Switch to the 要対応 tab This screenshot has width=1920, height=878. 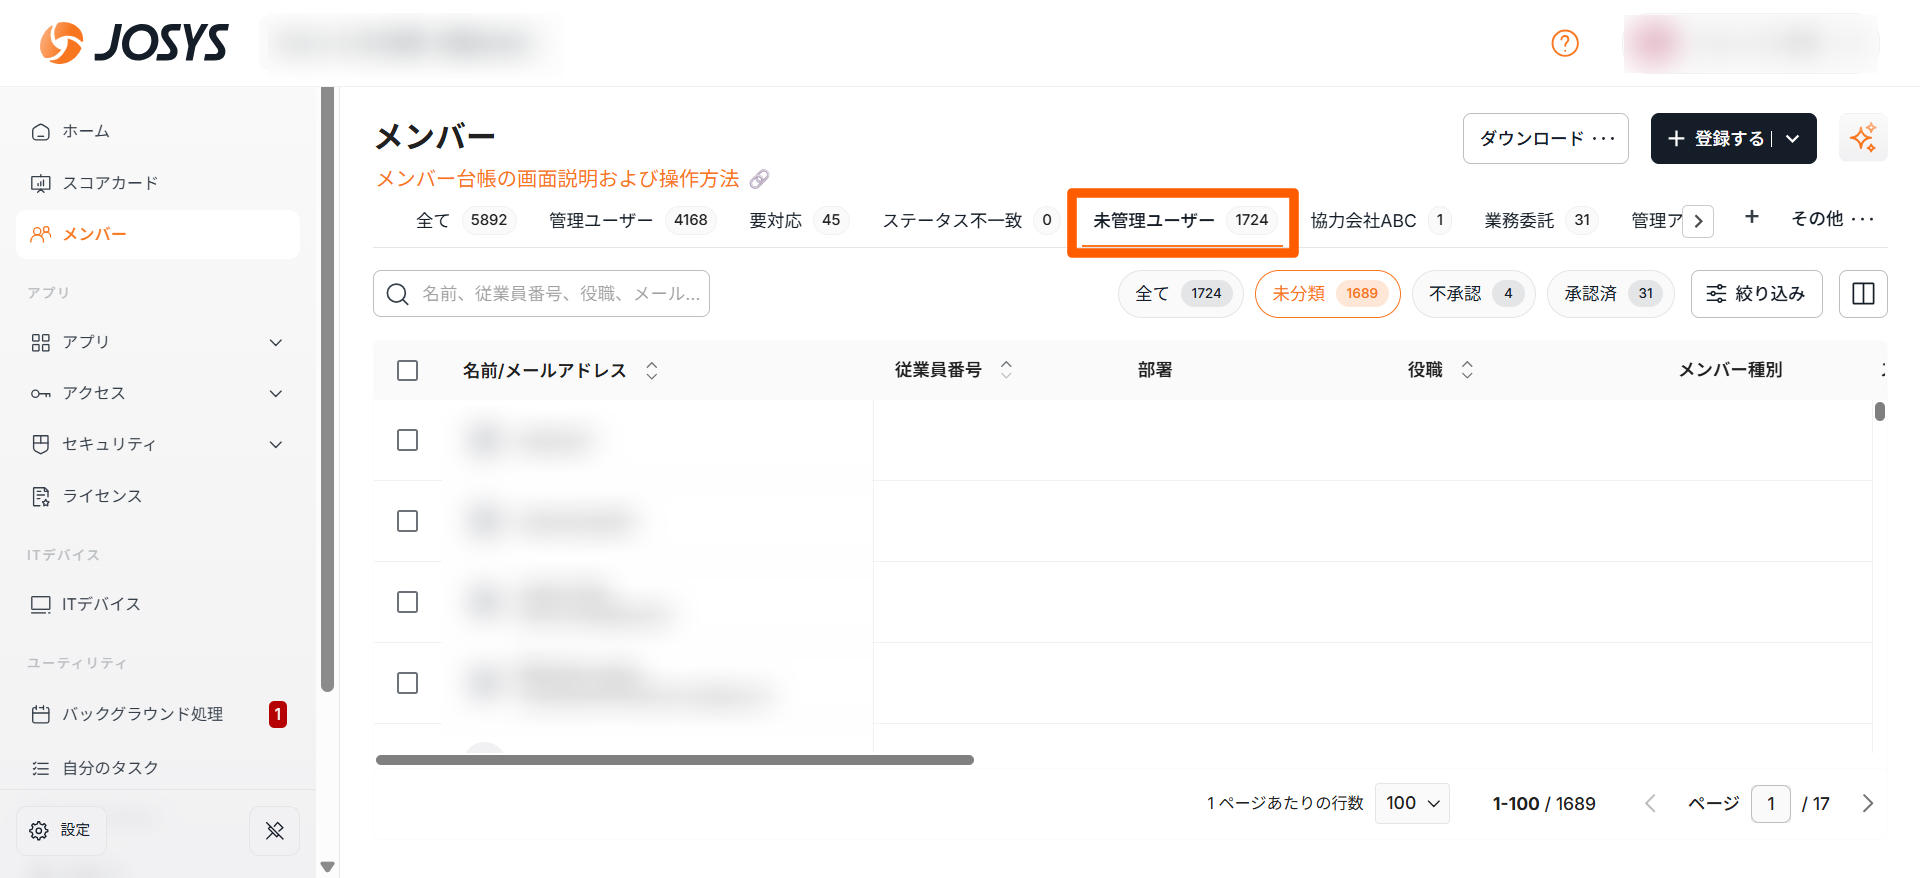[x=796, y=220]
